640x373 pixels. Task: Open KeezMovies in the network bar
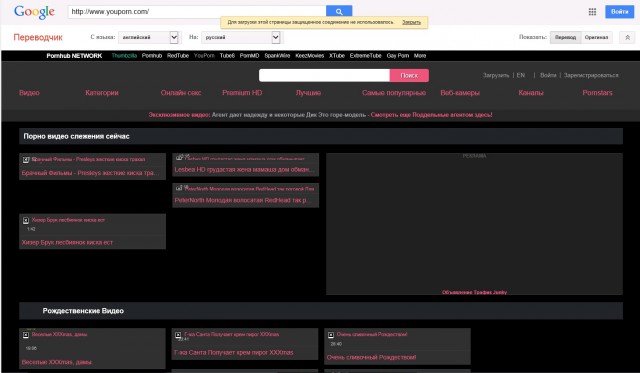click(x=310, y=56)
